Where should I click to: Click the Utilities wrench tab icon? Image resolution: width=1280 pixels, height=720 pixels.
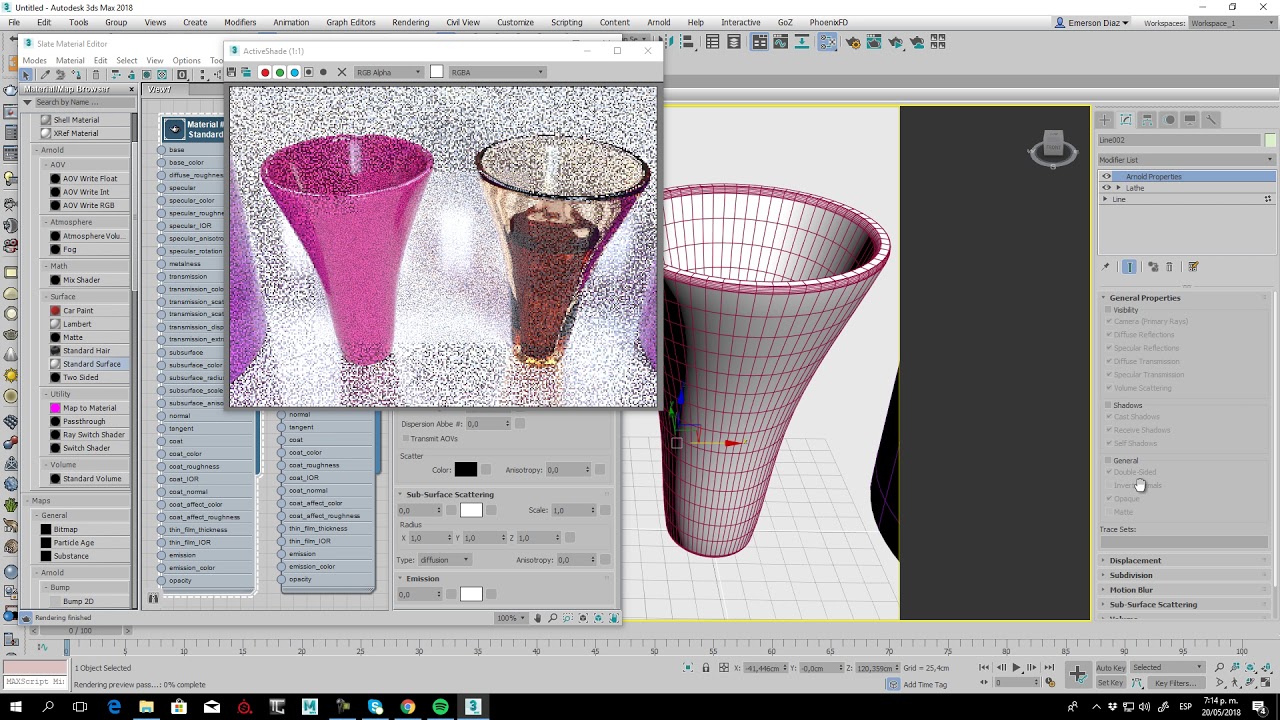click(1211, 120)
